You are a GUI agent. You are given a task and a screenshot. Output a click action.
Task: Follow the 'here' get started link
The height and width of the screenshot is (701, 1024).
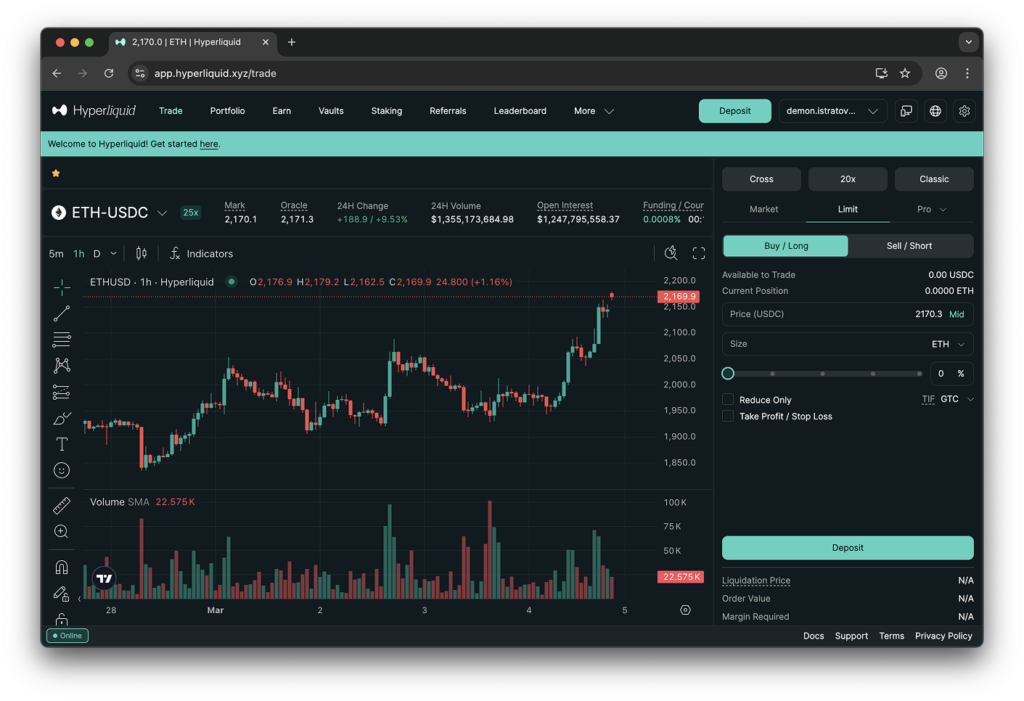click(209, 144)
